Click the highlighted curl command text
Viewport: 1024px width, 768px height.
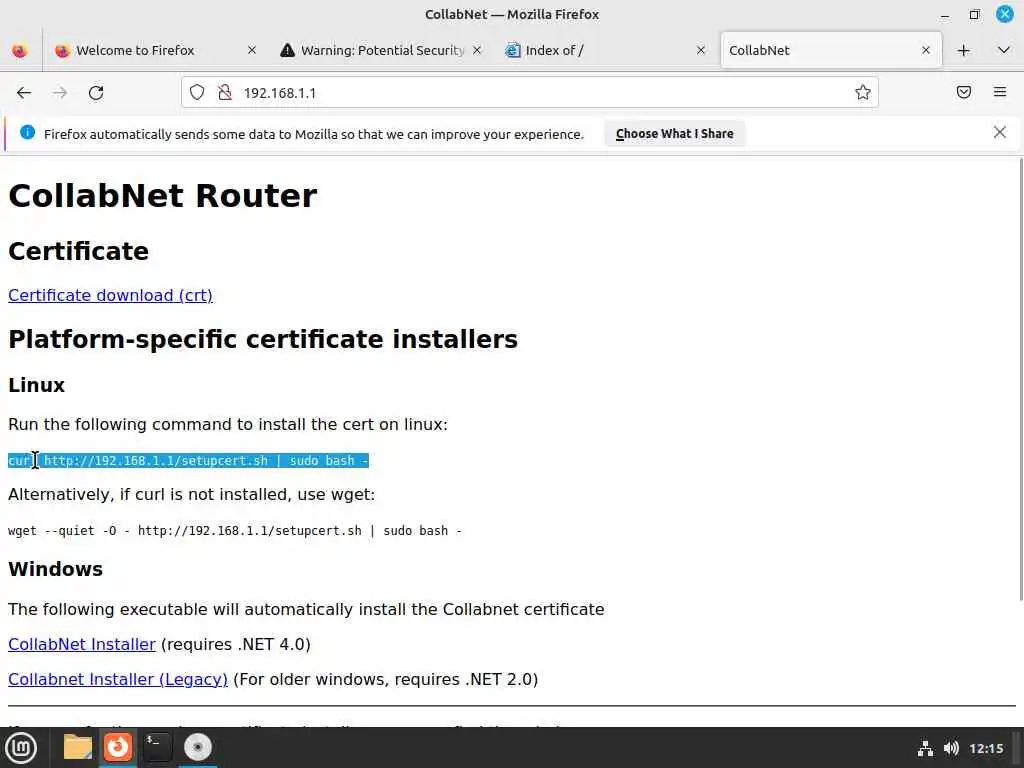[188, 461]
